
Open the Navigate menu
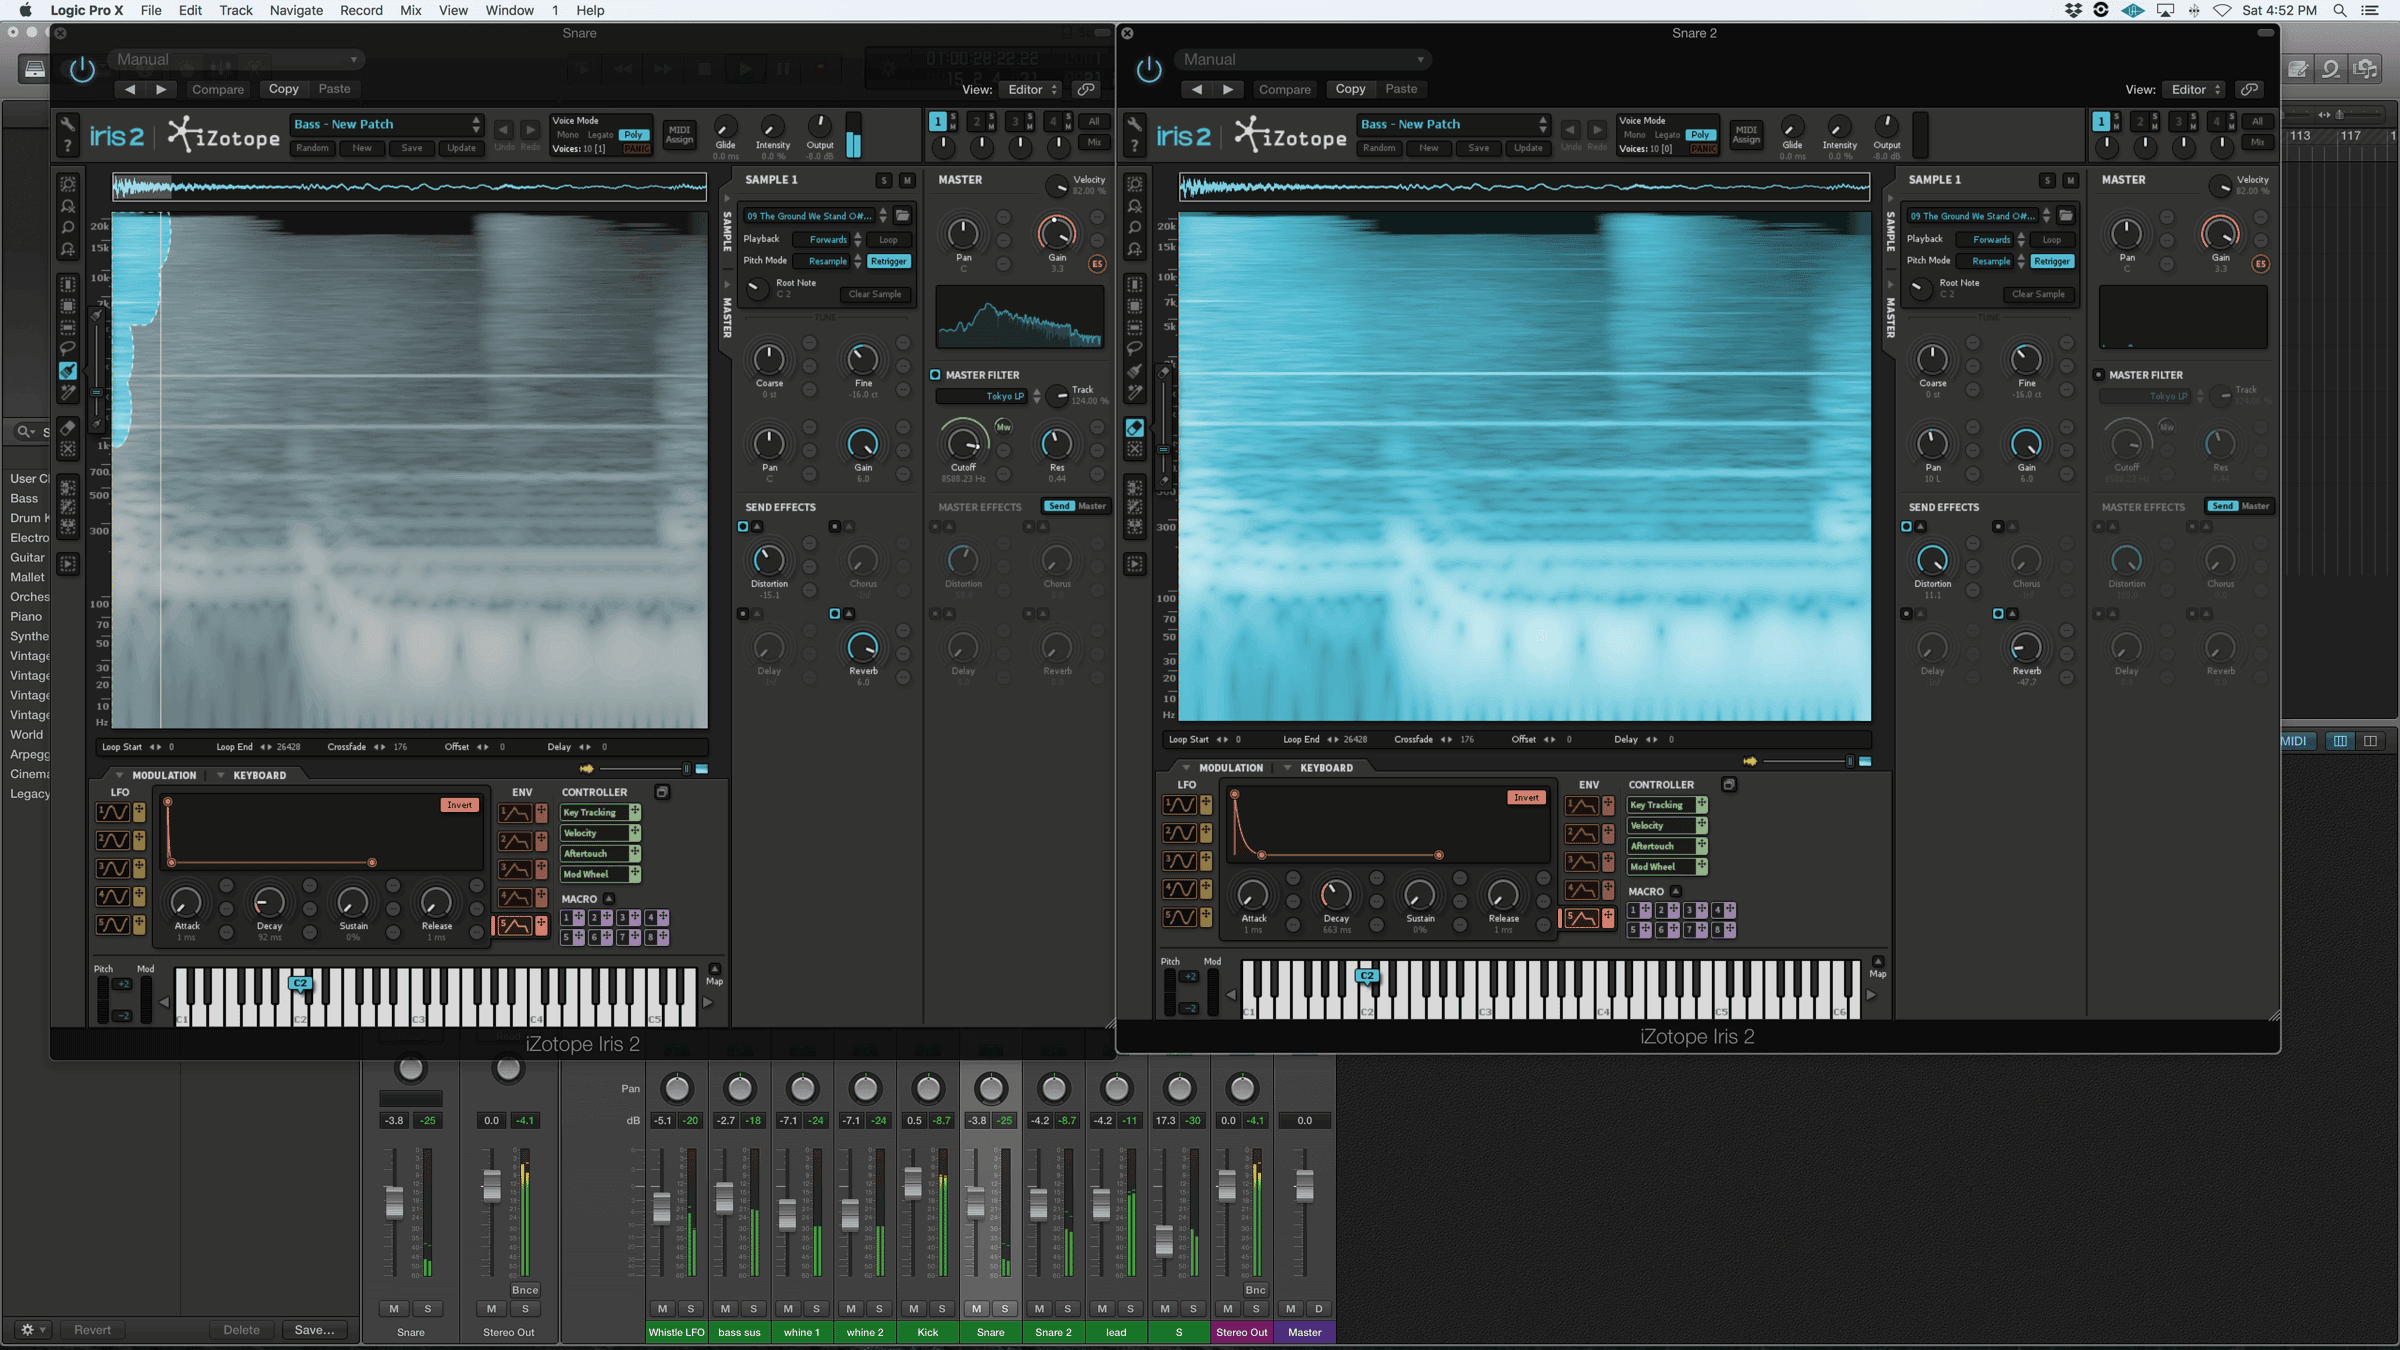tap(296, 10)
